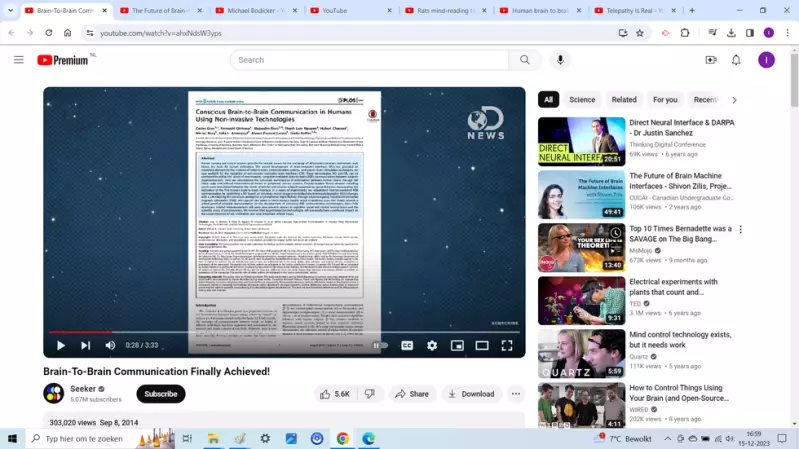This screenshot has width=799, height=449.
Task: Toggle the autoplay switch
Action: (380, 346)
